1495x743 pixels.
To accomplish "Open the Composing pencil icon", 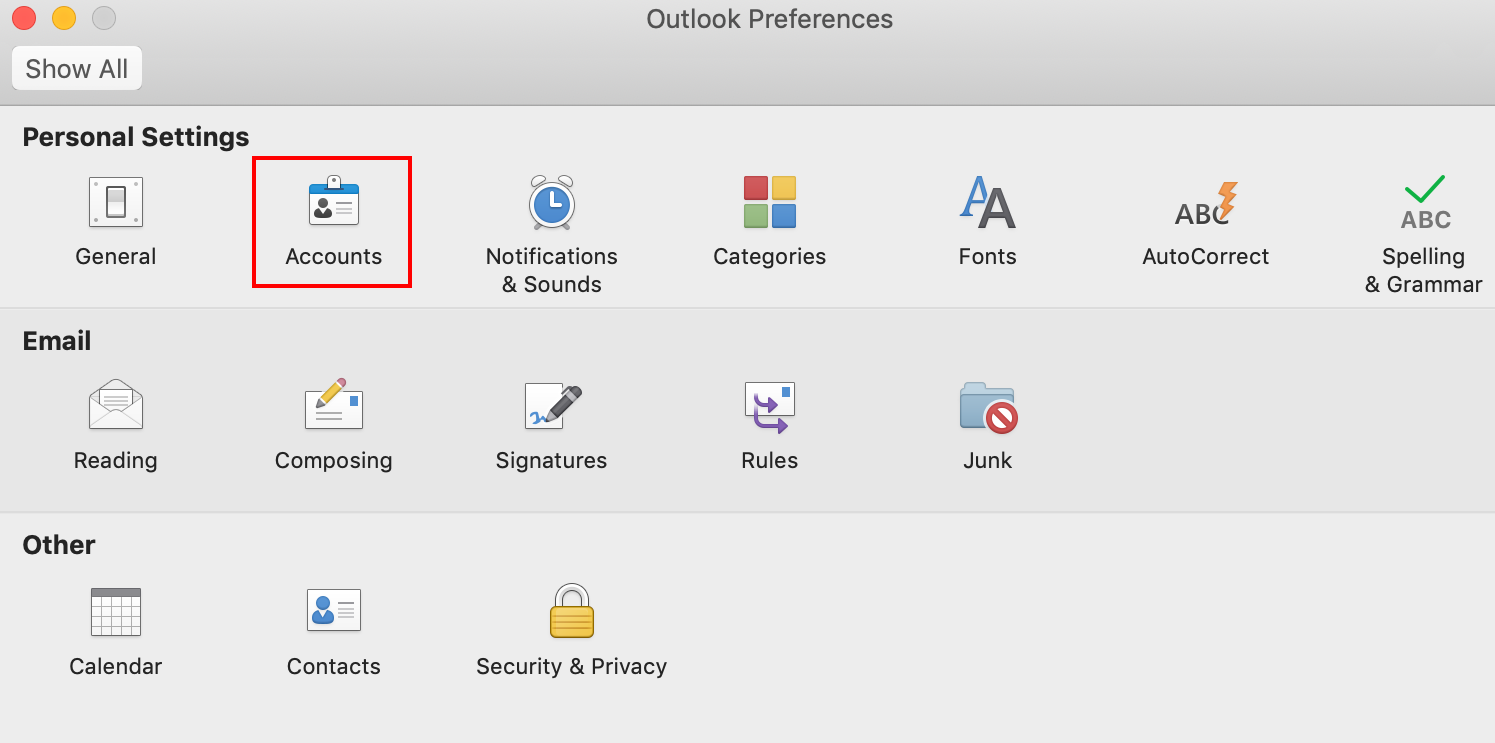I will [x=333, y=404].
